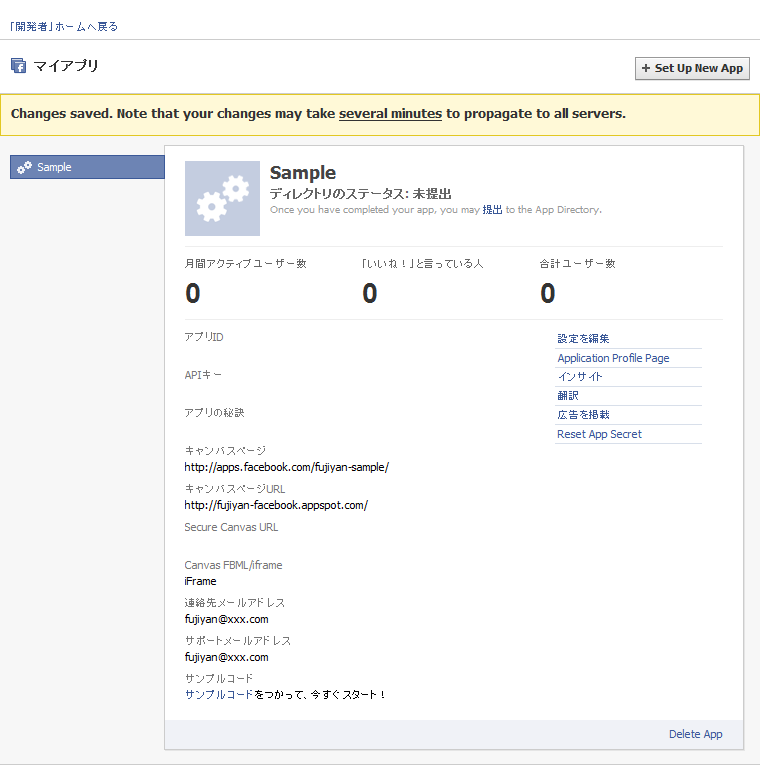Click the 広告を掲載 link
Screen dimensions: 760x765
(x=583, y=415)
